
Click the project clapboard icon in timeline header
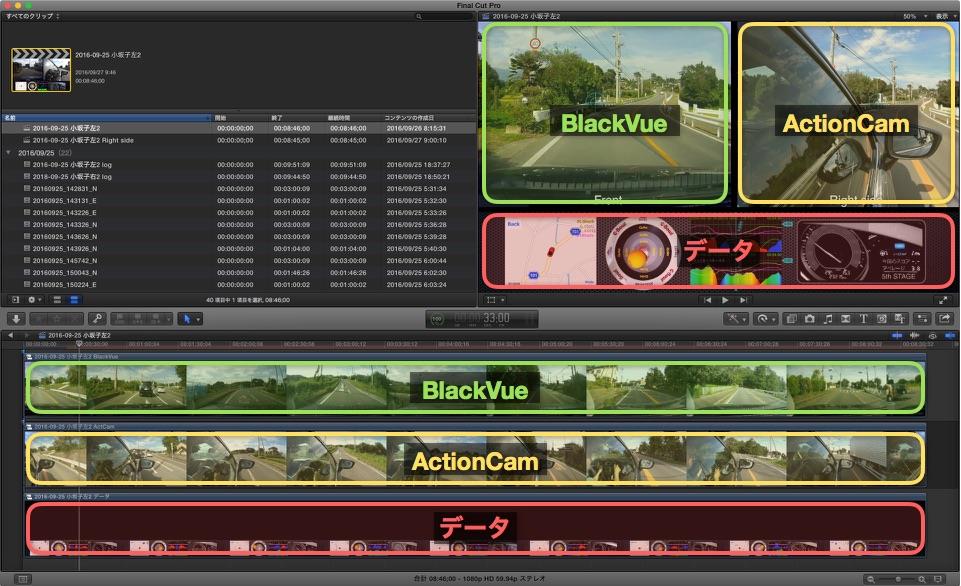tap(42, 335)
